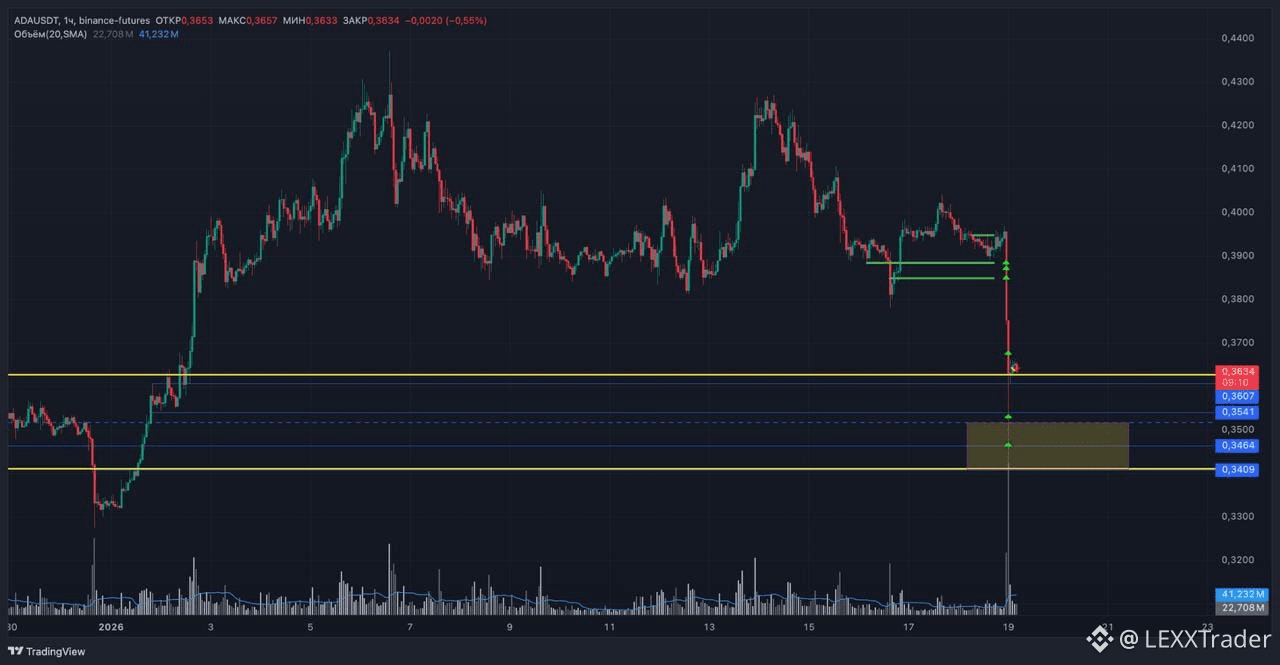Click the 0,4300 price scale label
Screen dimensions: 1280x665
tap(1237, 82)
